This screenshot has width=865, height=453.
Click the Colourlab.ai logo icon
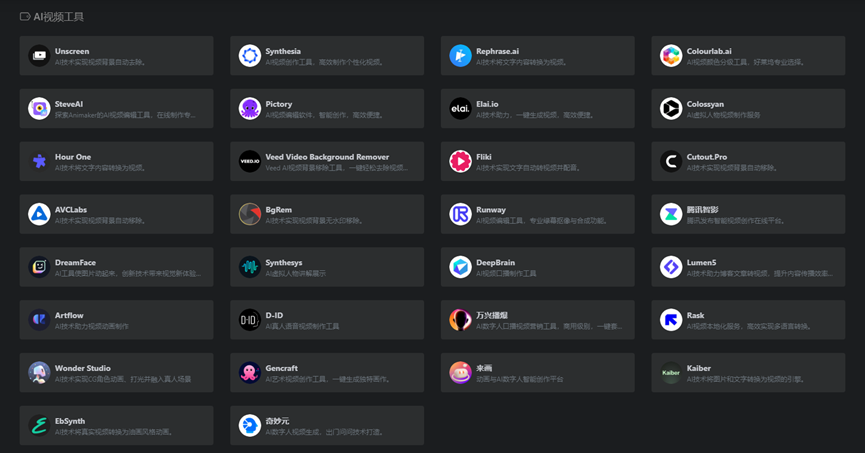(671, 56)
